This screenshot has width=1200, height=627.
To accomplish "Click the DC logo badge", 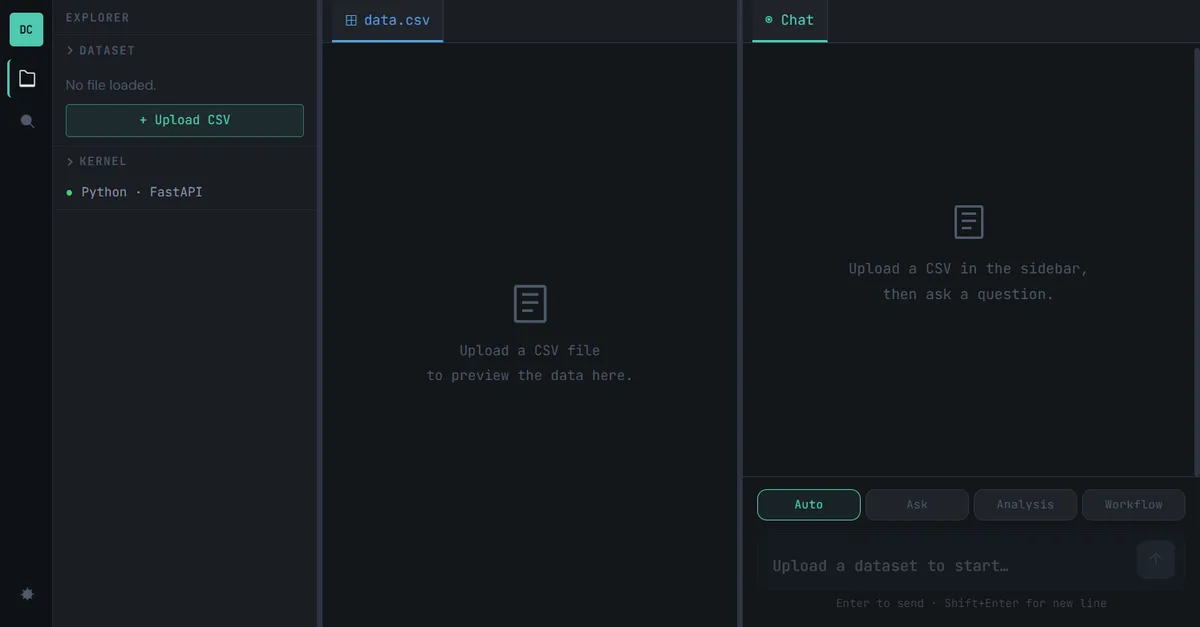I will 26,29.
